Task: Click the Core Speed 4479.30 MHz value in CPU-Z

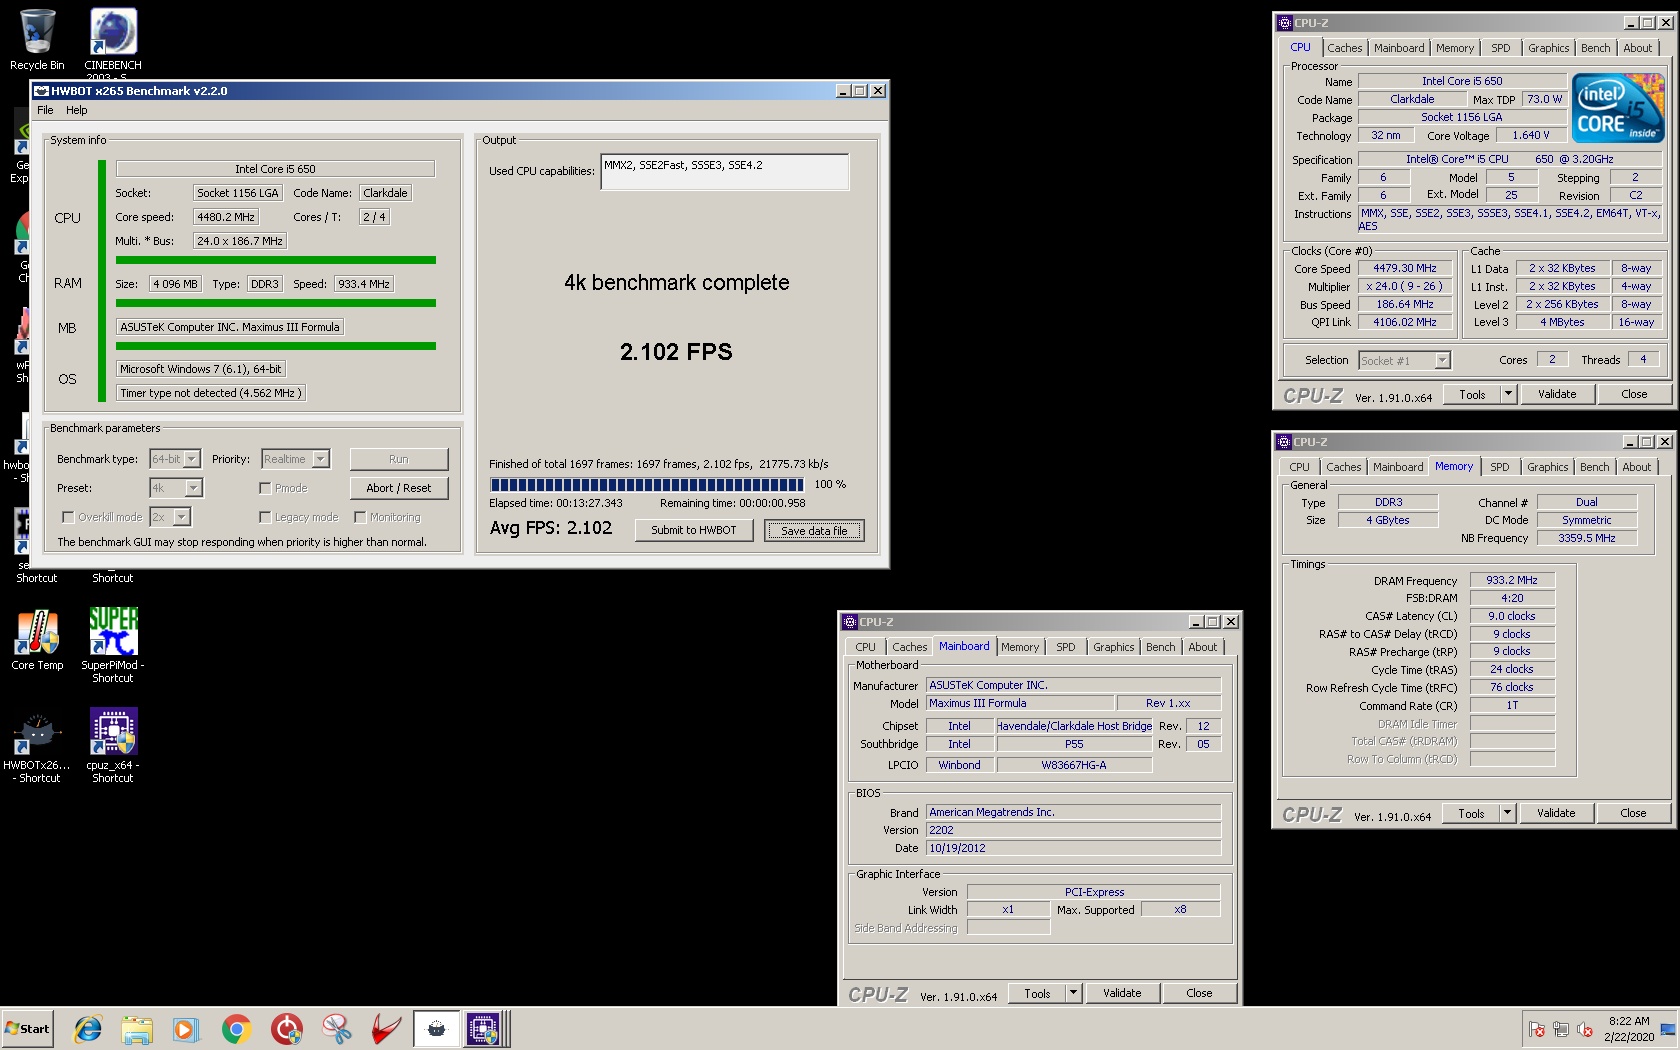Action: (x=1404, y=269)
